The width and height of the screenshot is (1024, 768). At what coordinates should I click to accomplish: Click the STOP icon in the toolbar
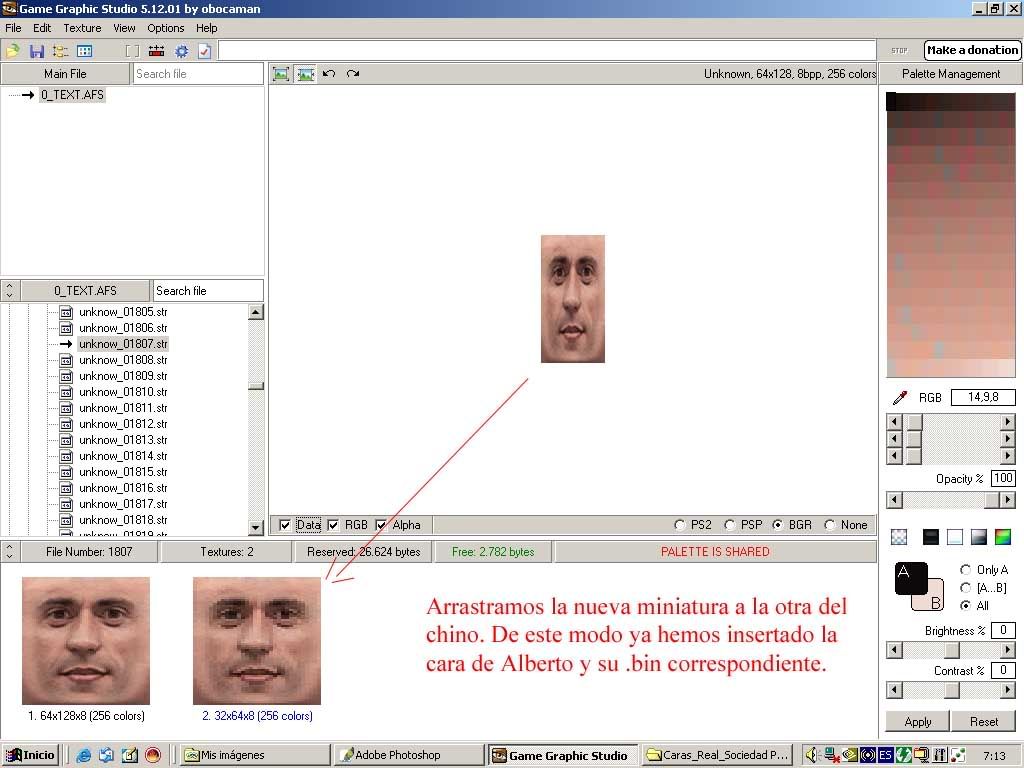click(899, 50)
